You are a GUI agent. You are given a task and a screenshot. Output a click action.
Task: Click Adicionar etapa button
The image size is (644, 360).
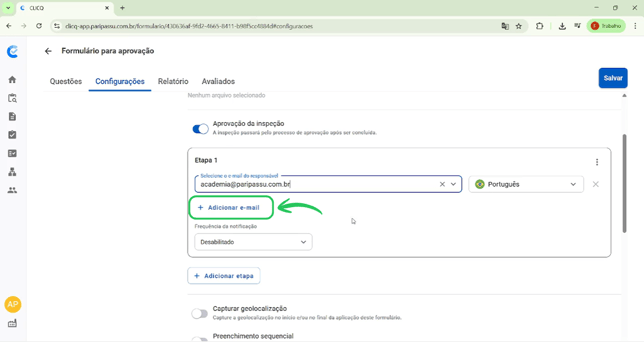224,276
